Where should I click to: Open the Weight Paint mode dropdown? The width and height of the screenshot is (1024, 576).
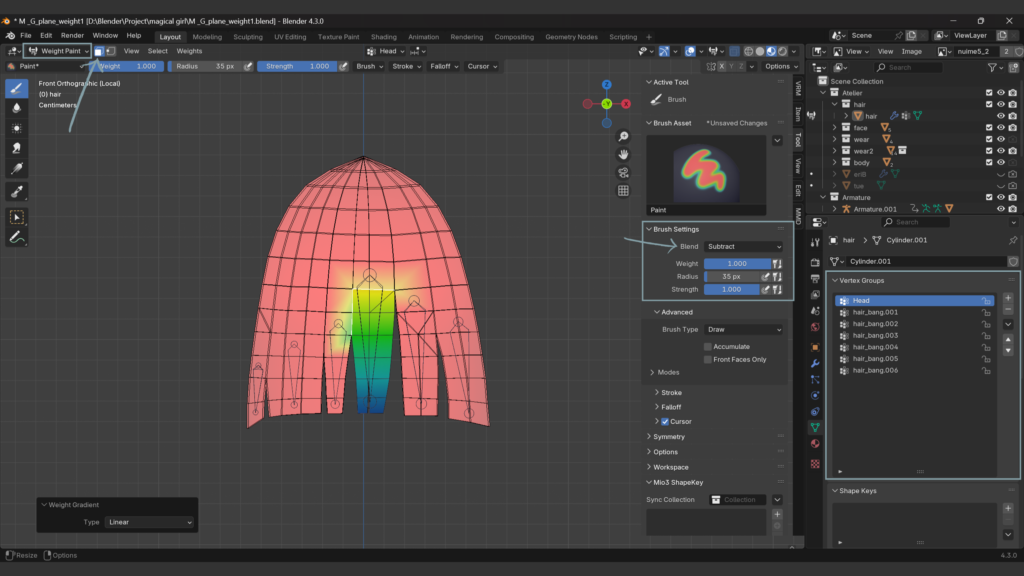click(x=59, y=51)
